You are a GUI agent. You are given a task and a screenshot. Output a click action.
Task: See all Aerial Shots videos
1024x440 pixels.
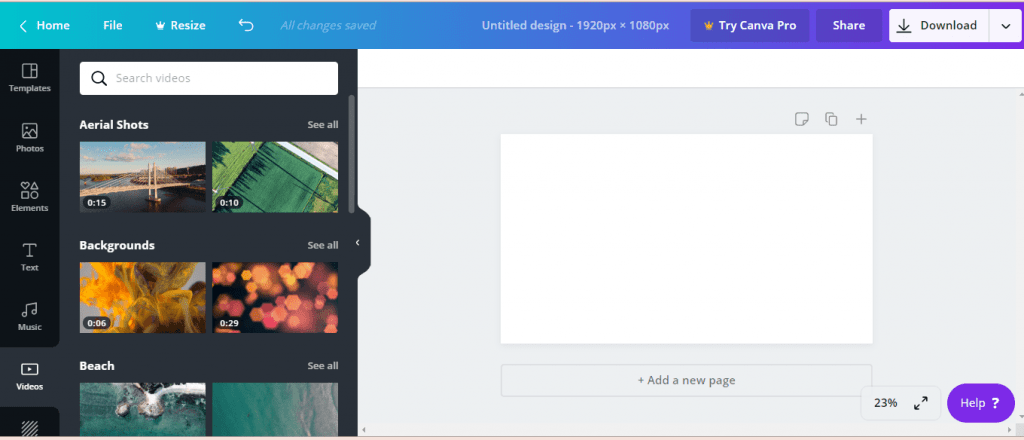[x=323, y=125]
